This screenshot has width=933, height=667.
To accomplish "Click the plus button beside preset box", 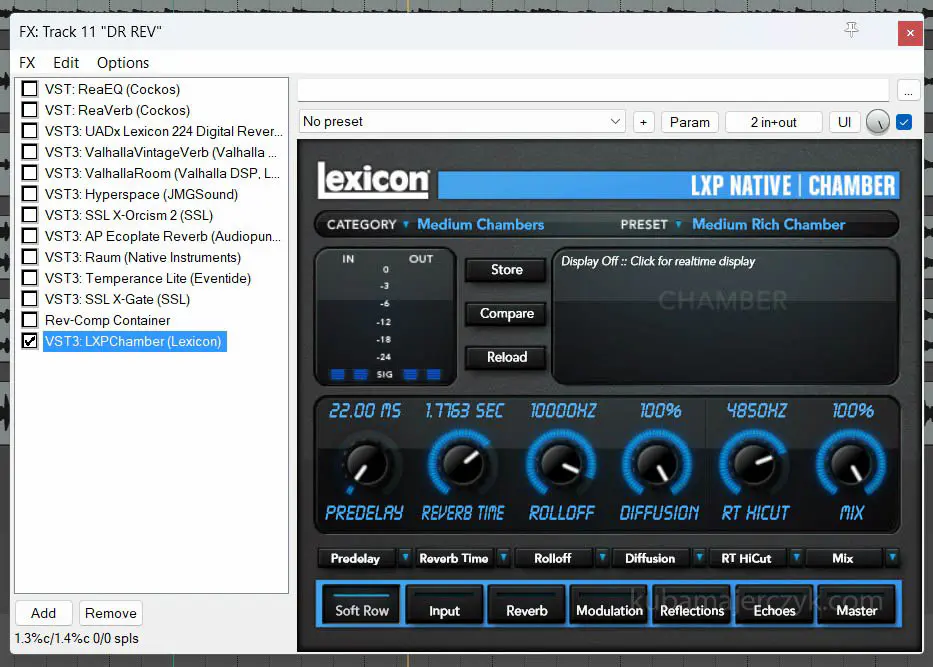I will click(643, 122).
